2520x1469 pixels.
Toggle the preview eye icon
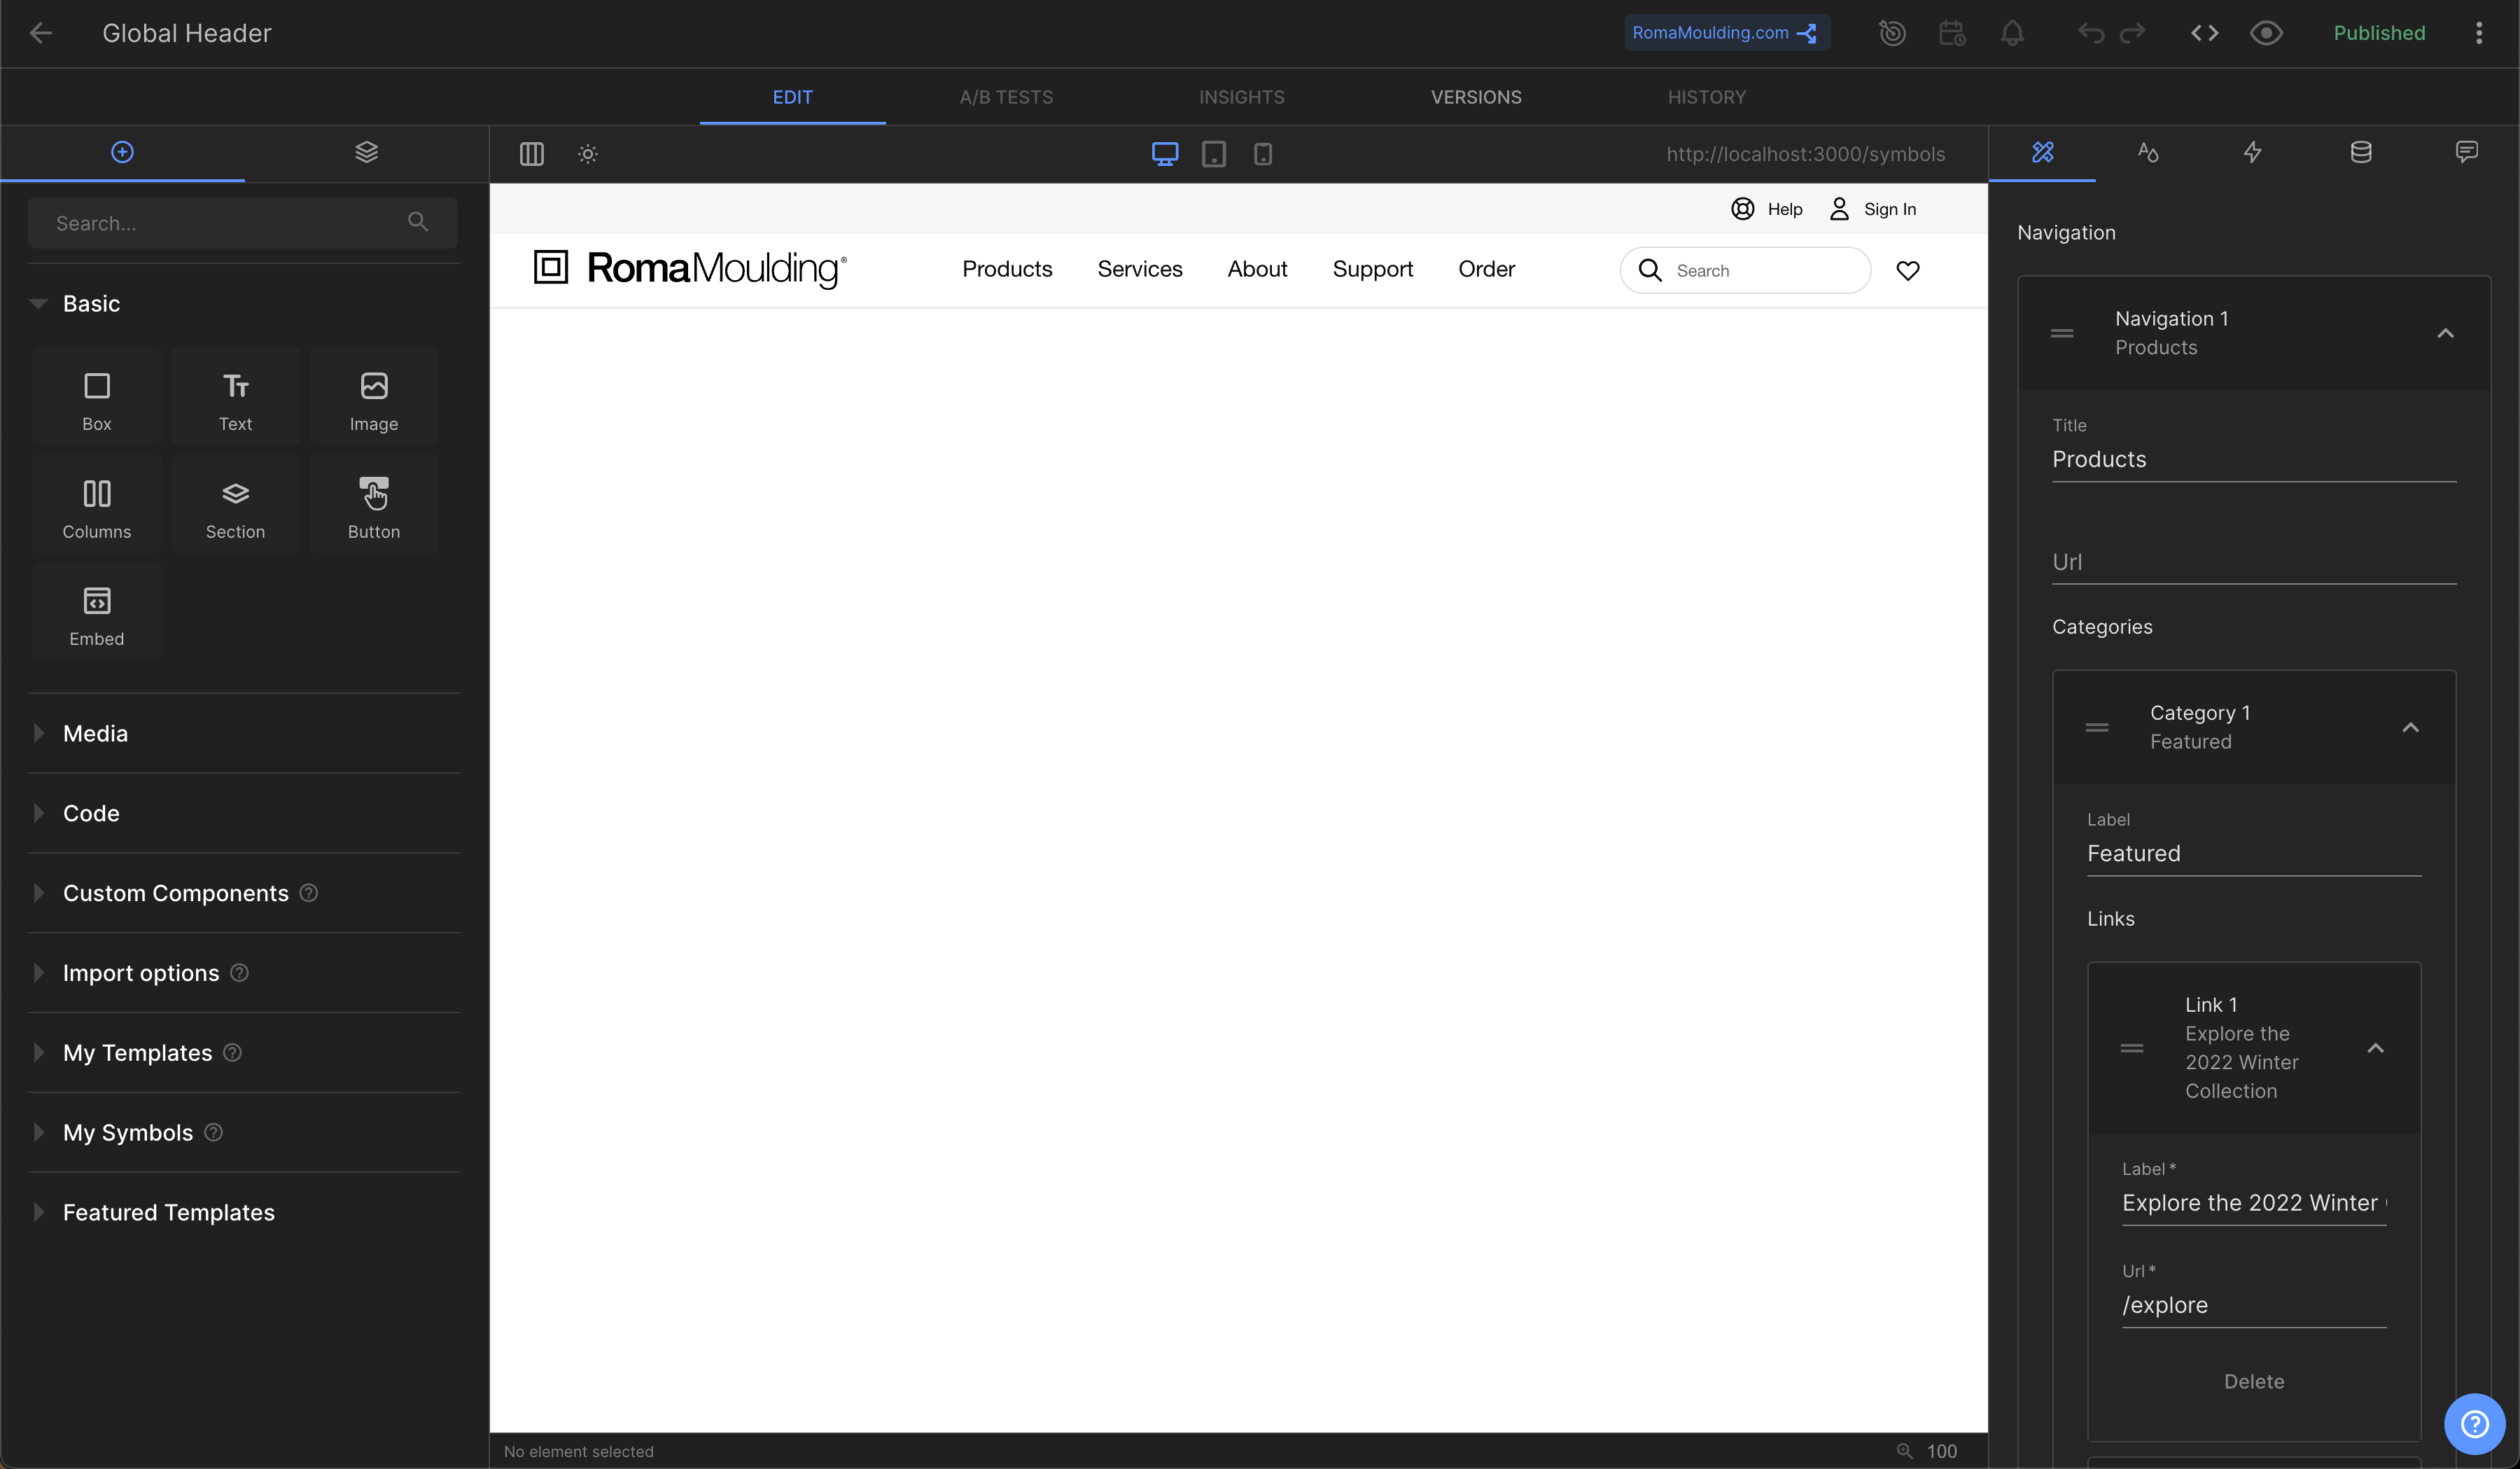2266,33
